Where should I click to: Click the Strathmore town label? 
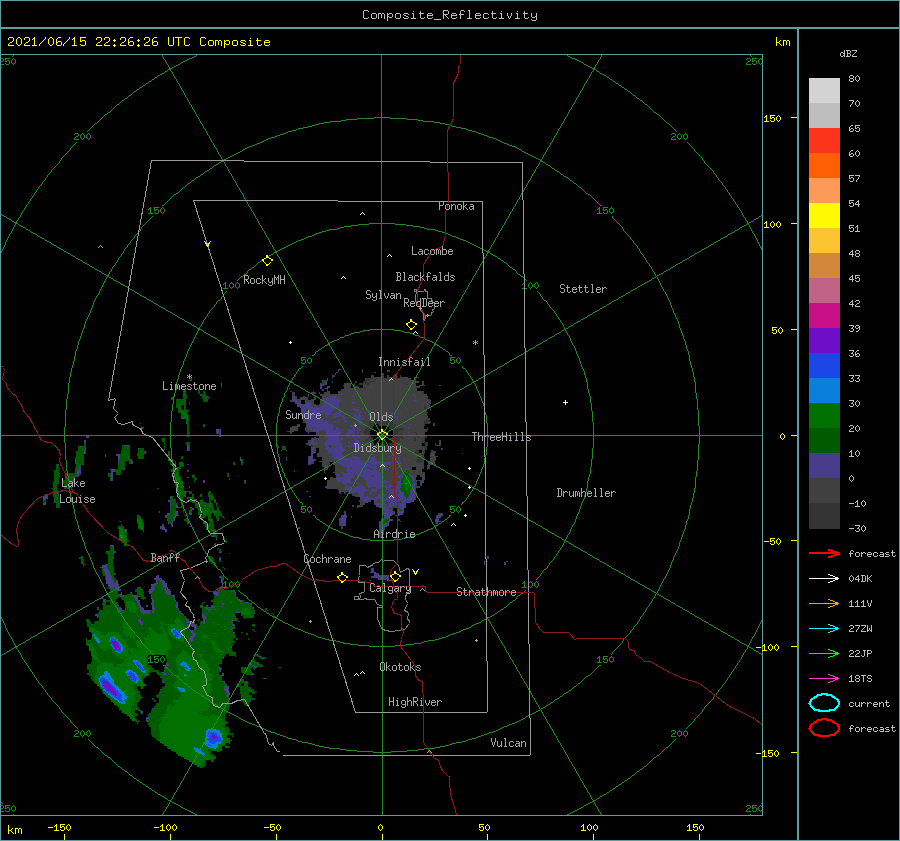tap(486, 592)
